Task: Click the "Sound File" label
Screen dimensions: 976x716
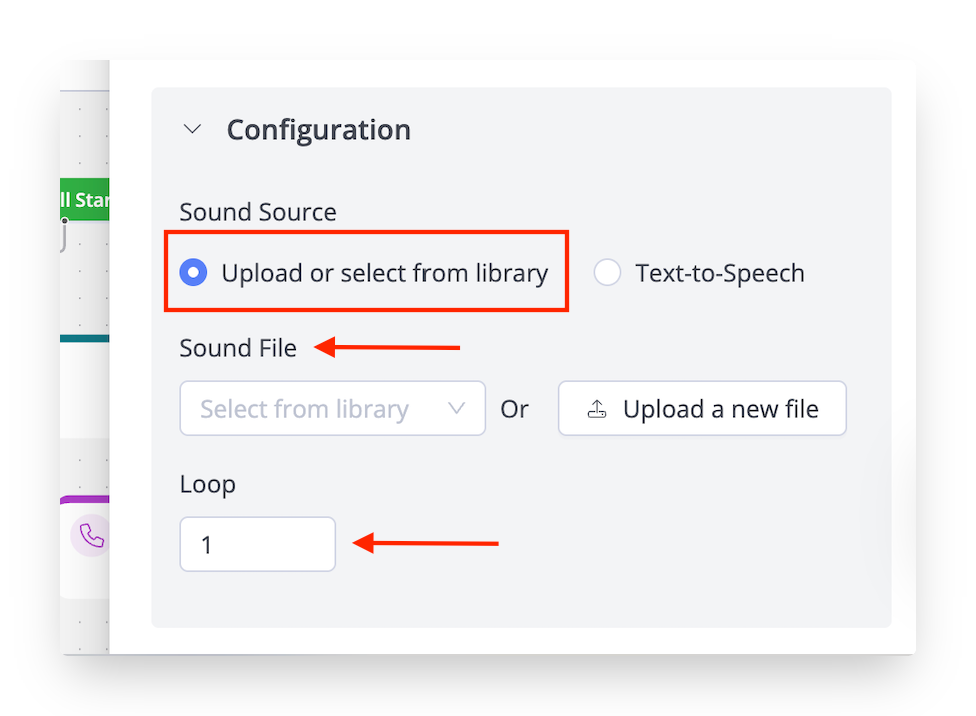Action: pyautogui.click(x=238, y=348)
